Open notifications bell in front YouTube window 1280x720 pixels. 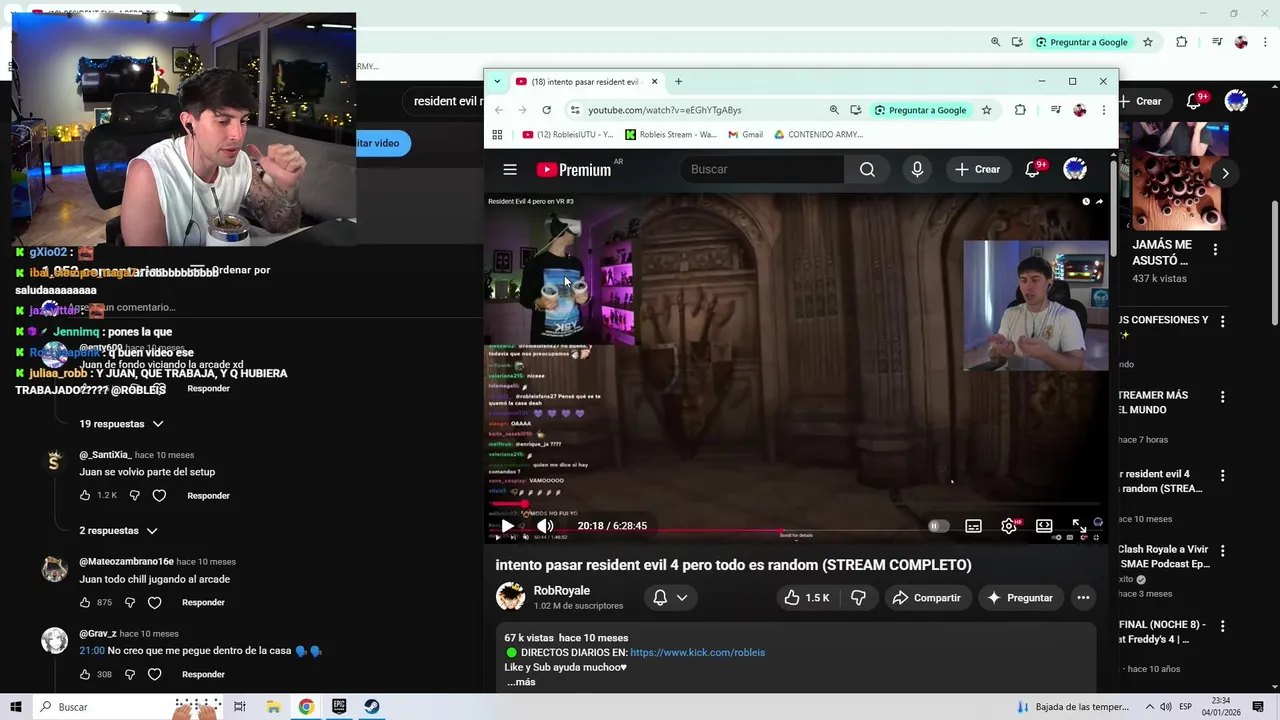pyautogui.click(x=1033, y=170)
